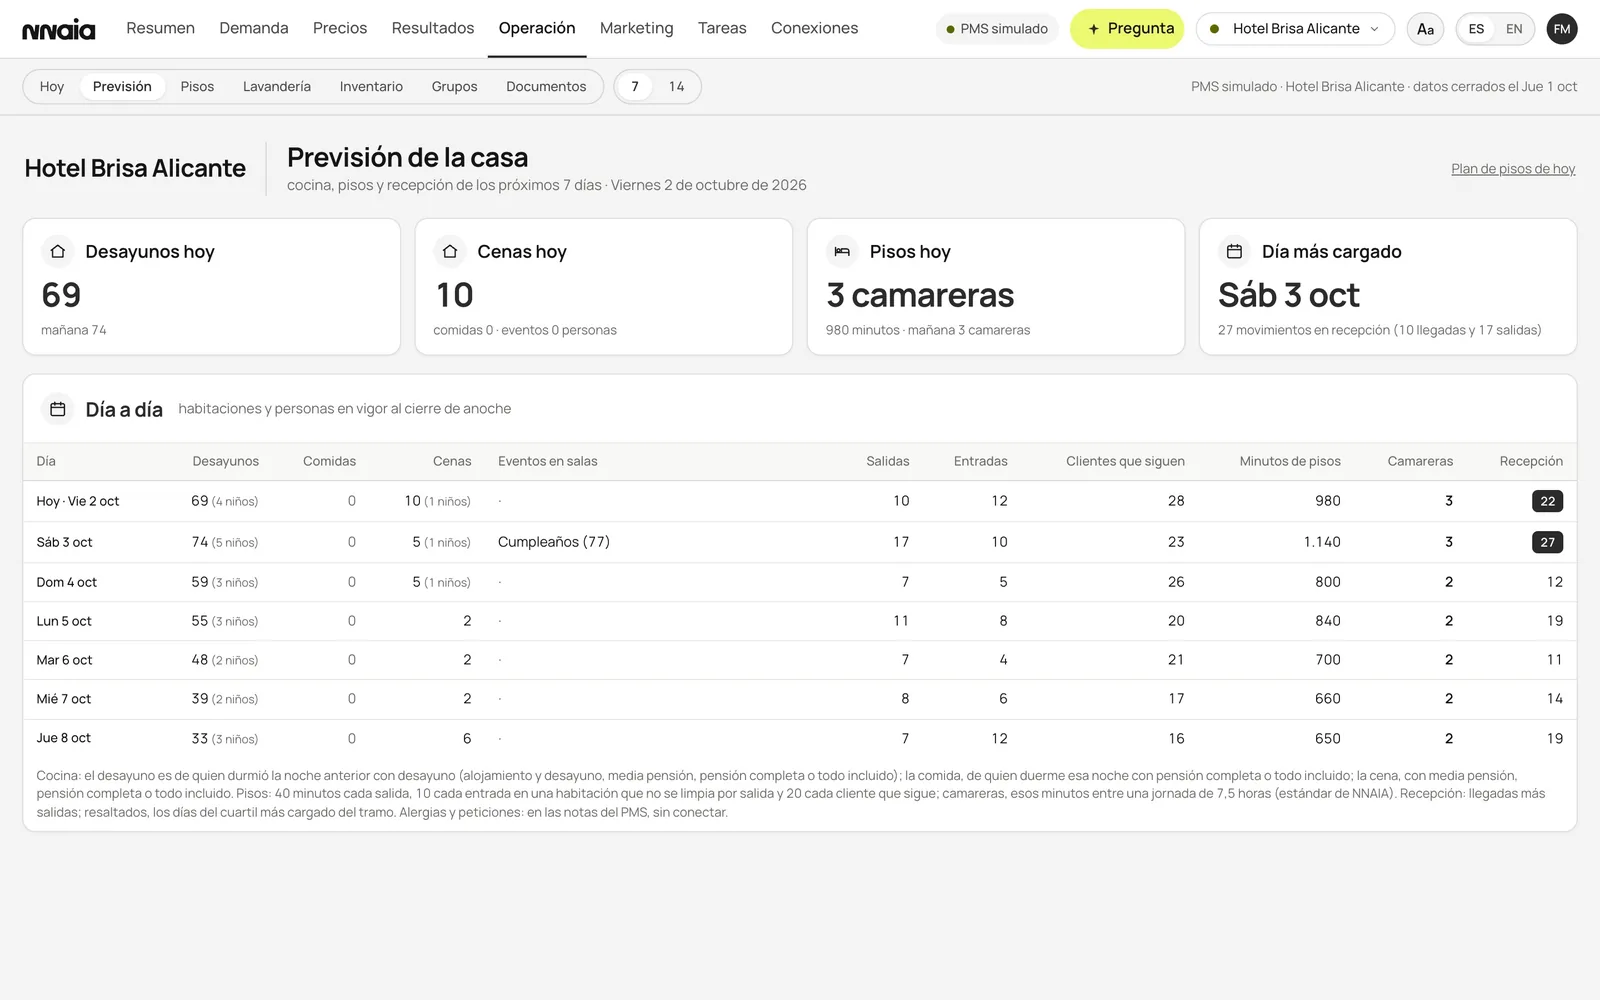
Task: Open the Tareas section
Action: (722, 28)
